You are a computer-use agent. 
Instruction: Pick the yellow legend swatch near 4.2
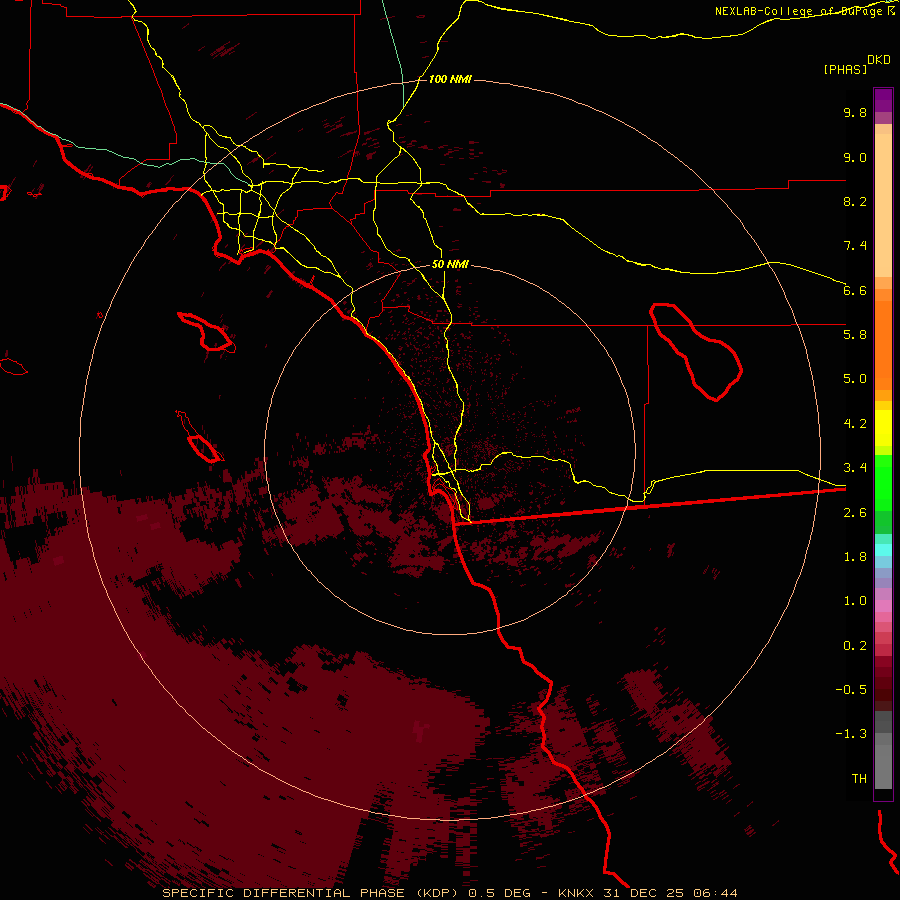pyautogui.click(x=883, y=428)
